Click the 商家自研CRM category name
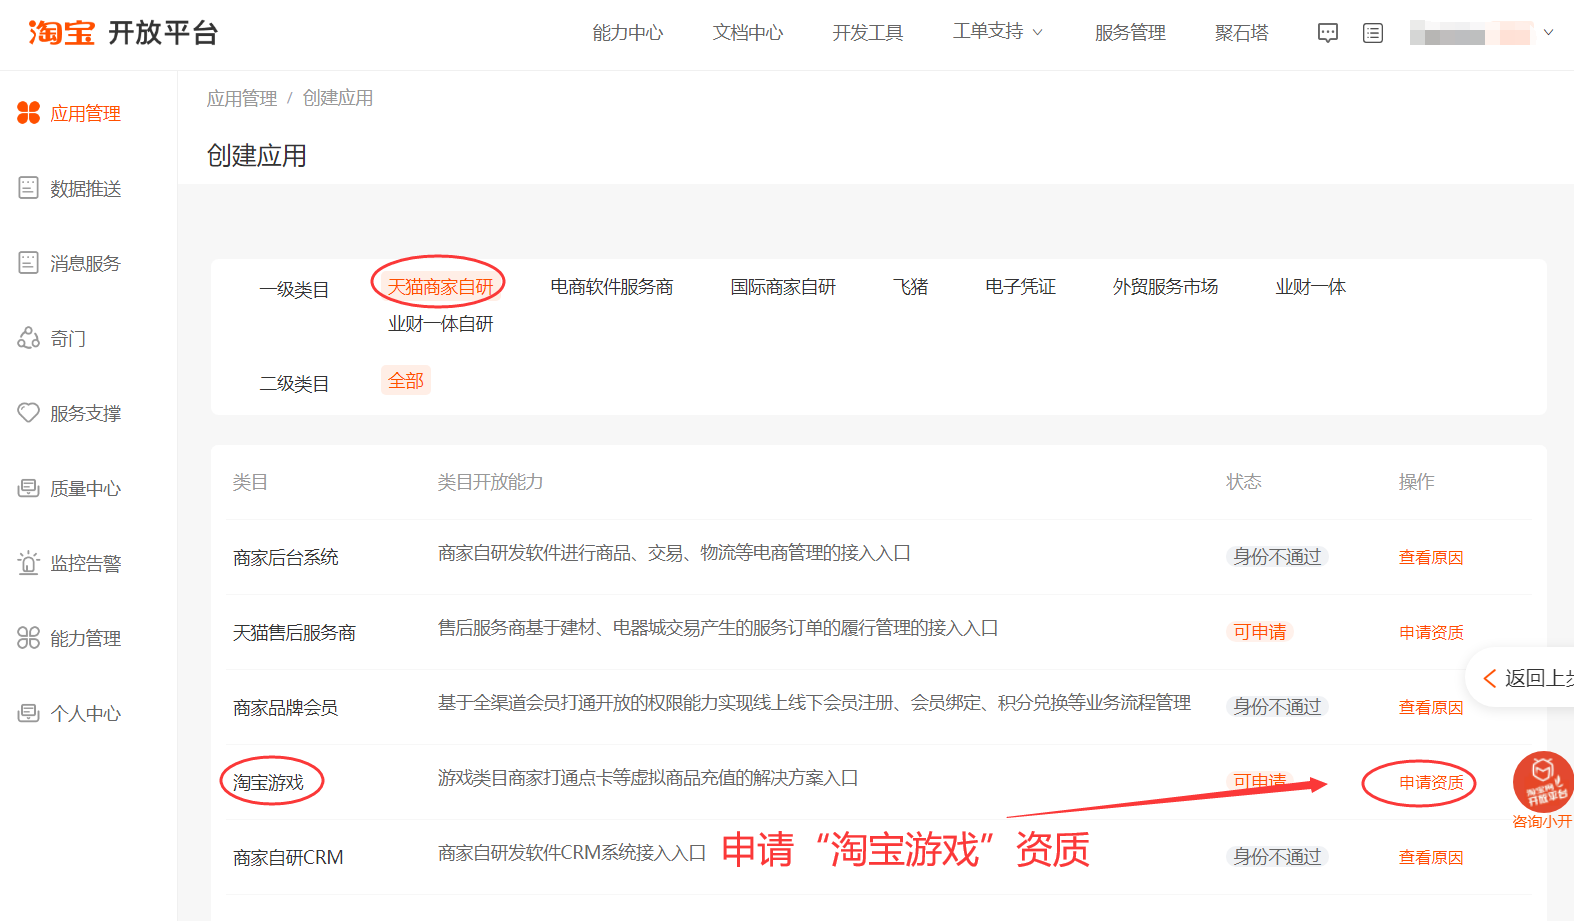The image size is (1574, 921). [x=288, y=858]
